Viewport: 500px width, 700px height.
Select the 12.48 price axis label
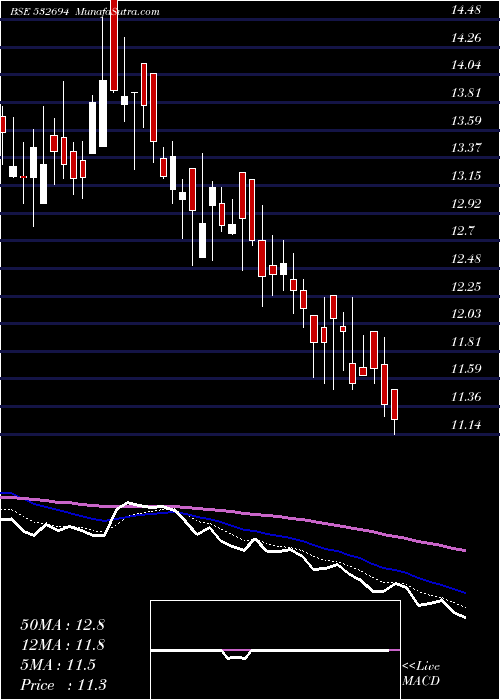(x=466, y=259)
